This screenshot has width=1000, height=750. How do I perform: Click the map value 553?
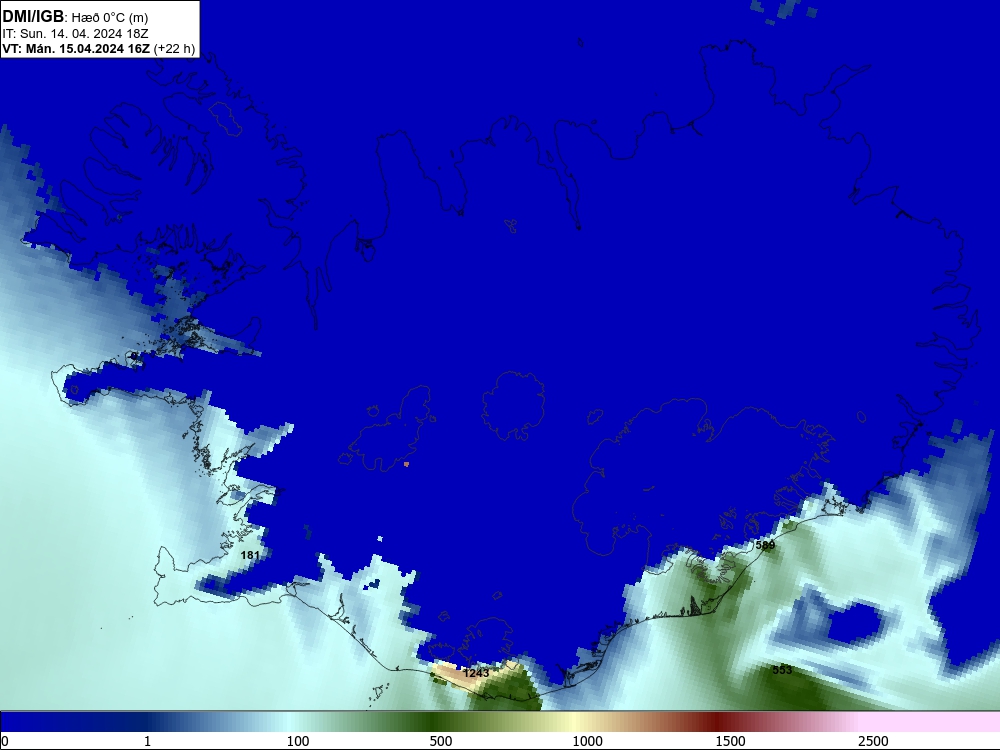(782, 670)
